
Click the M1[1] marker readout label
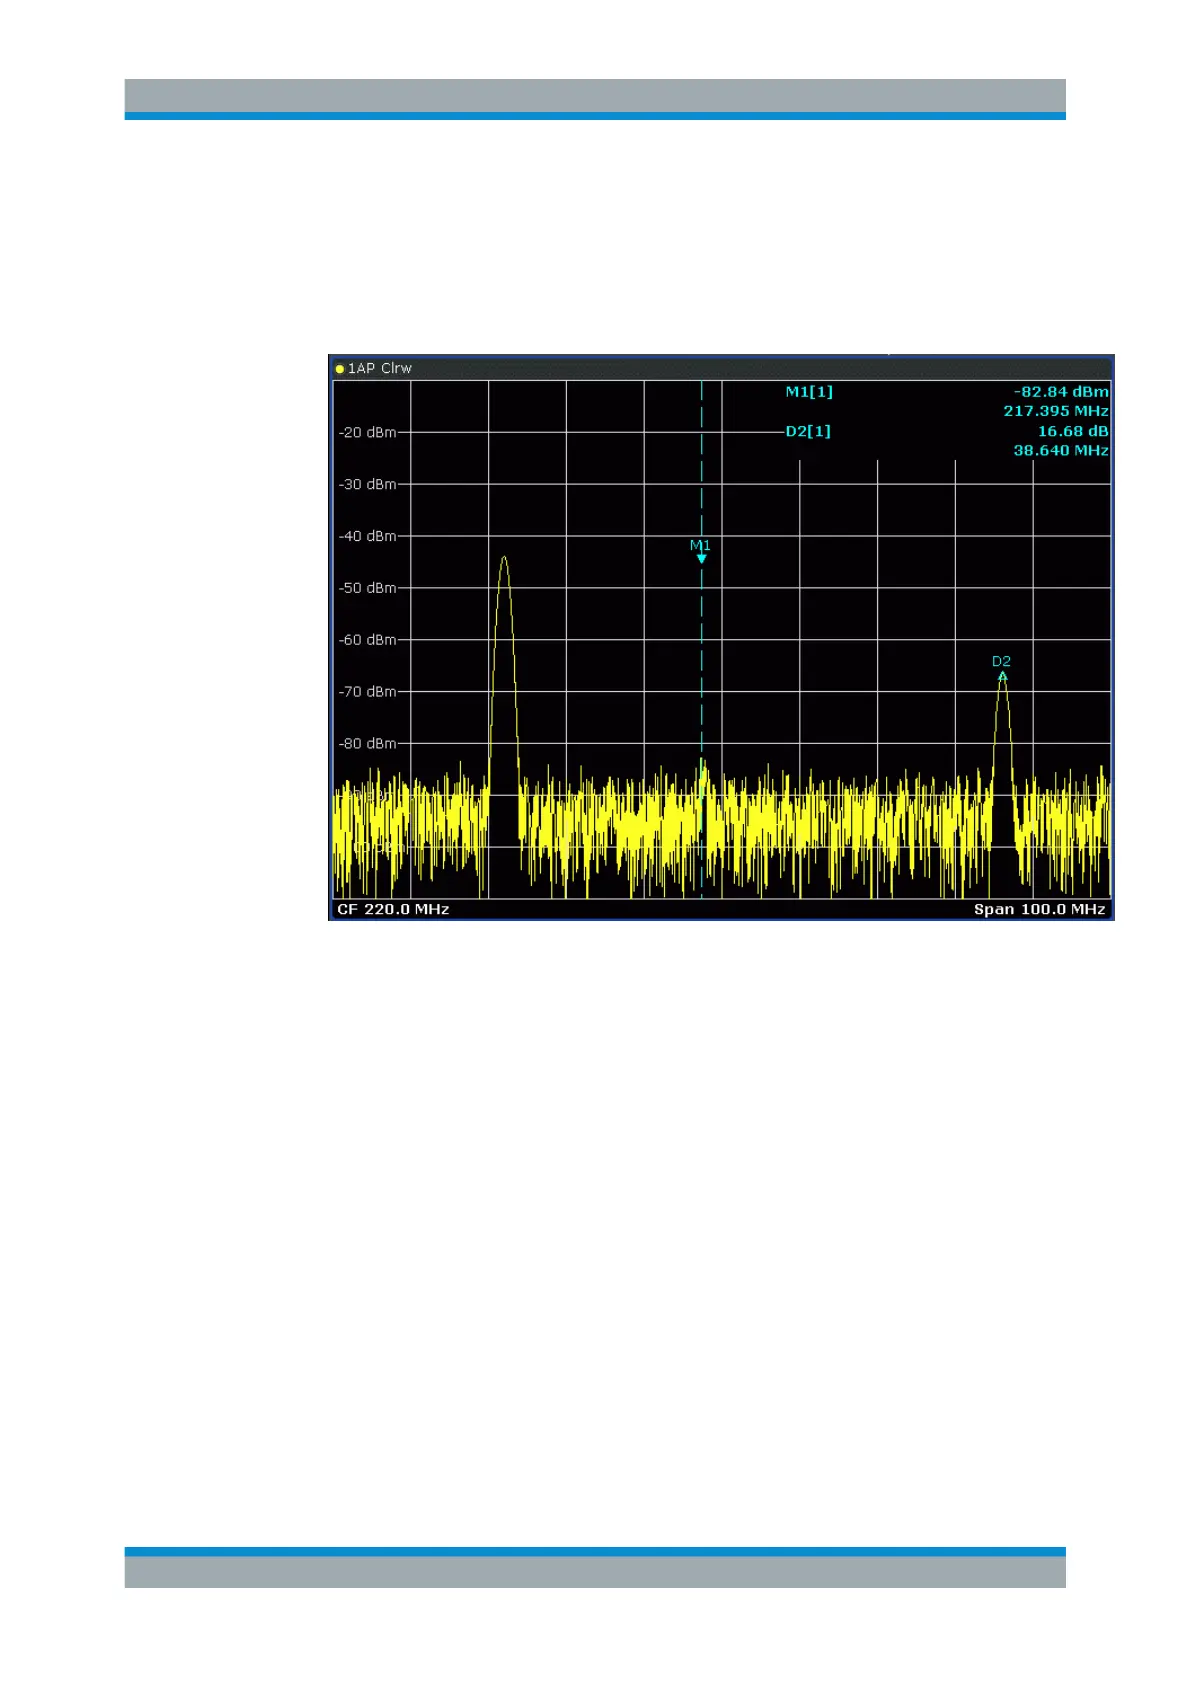(x=809, y=392)
